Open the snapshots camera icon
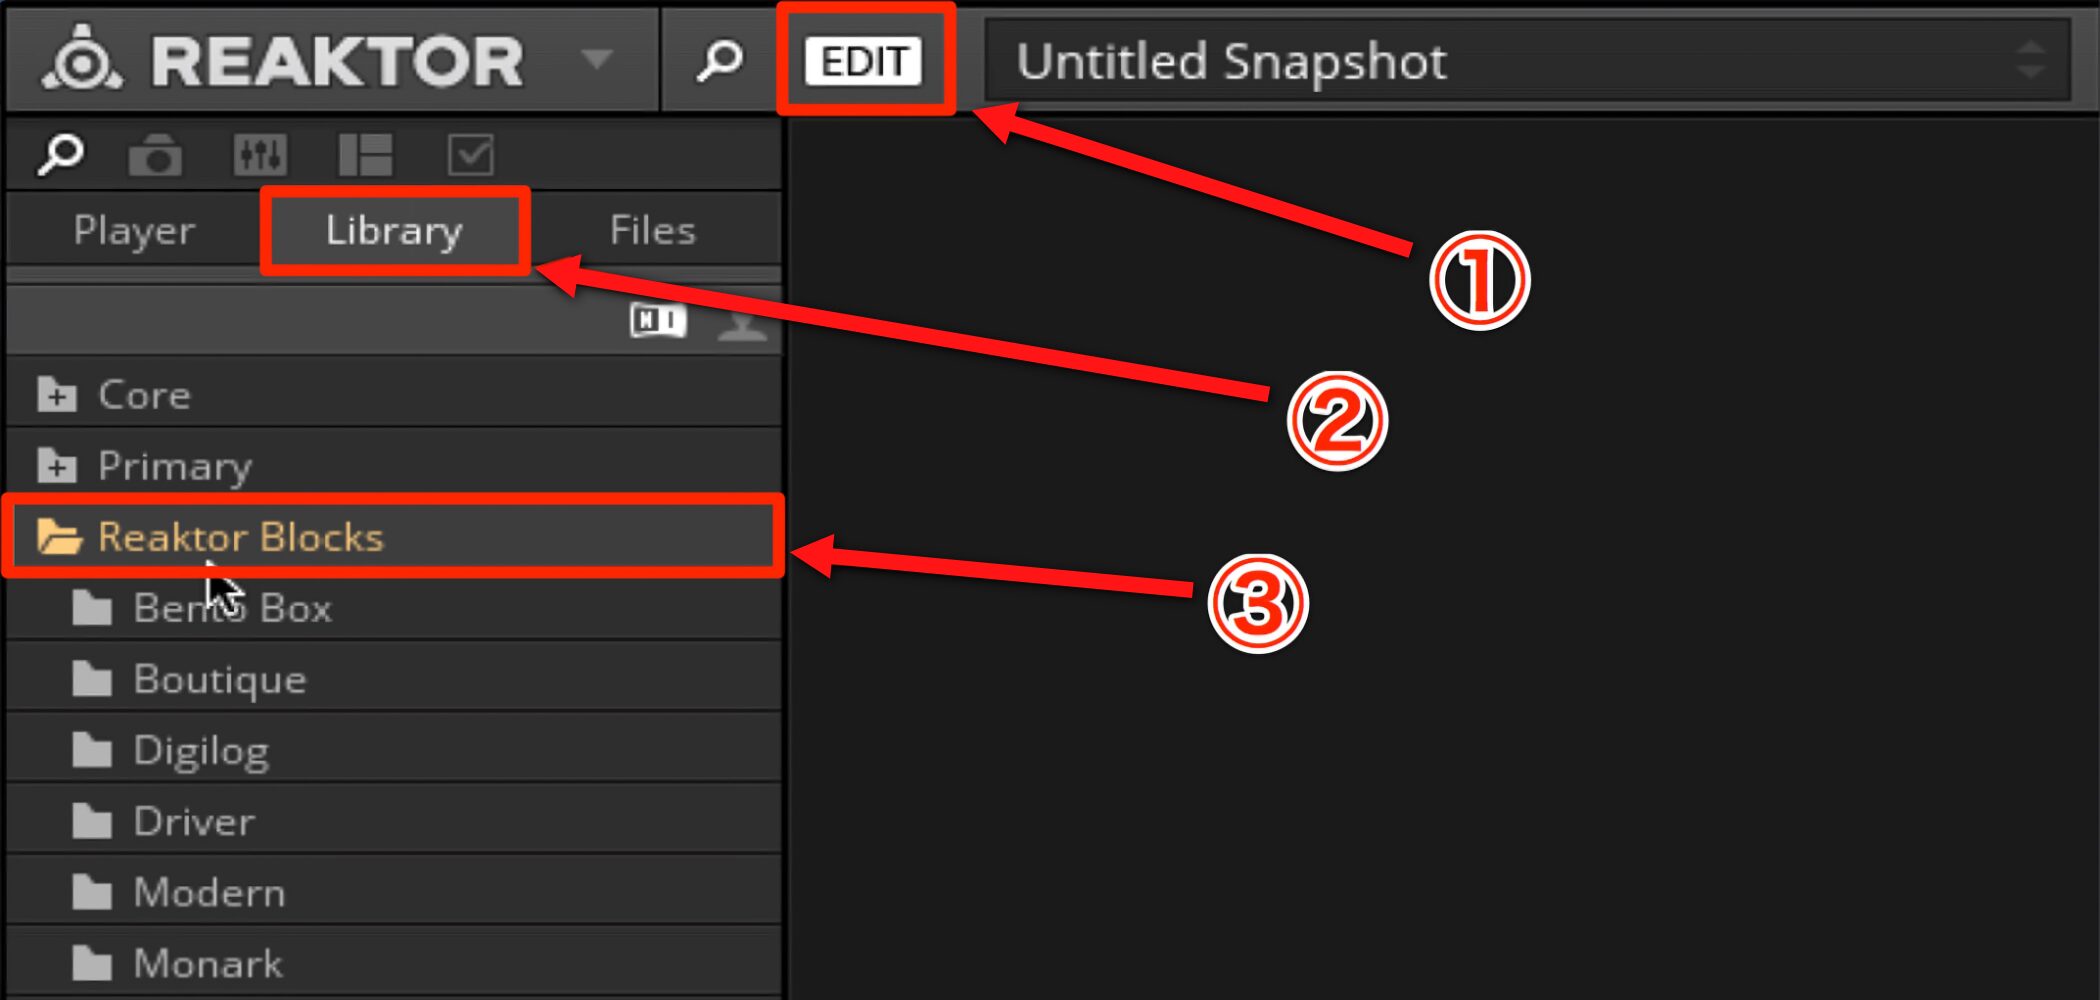Screen dimensions: 2100x1000 [x=155, y=155]
